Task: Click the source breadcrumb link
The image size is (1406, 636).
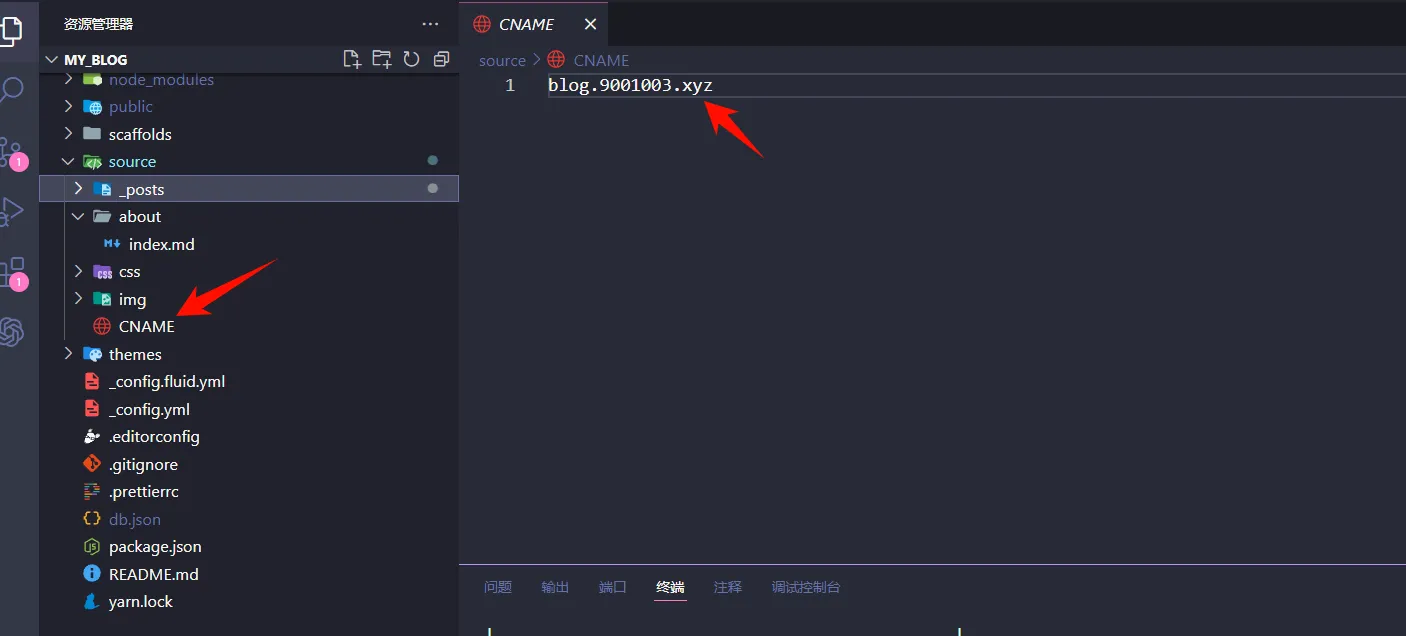Action: click(502, 60)
